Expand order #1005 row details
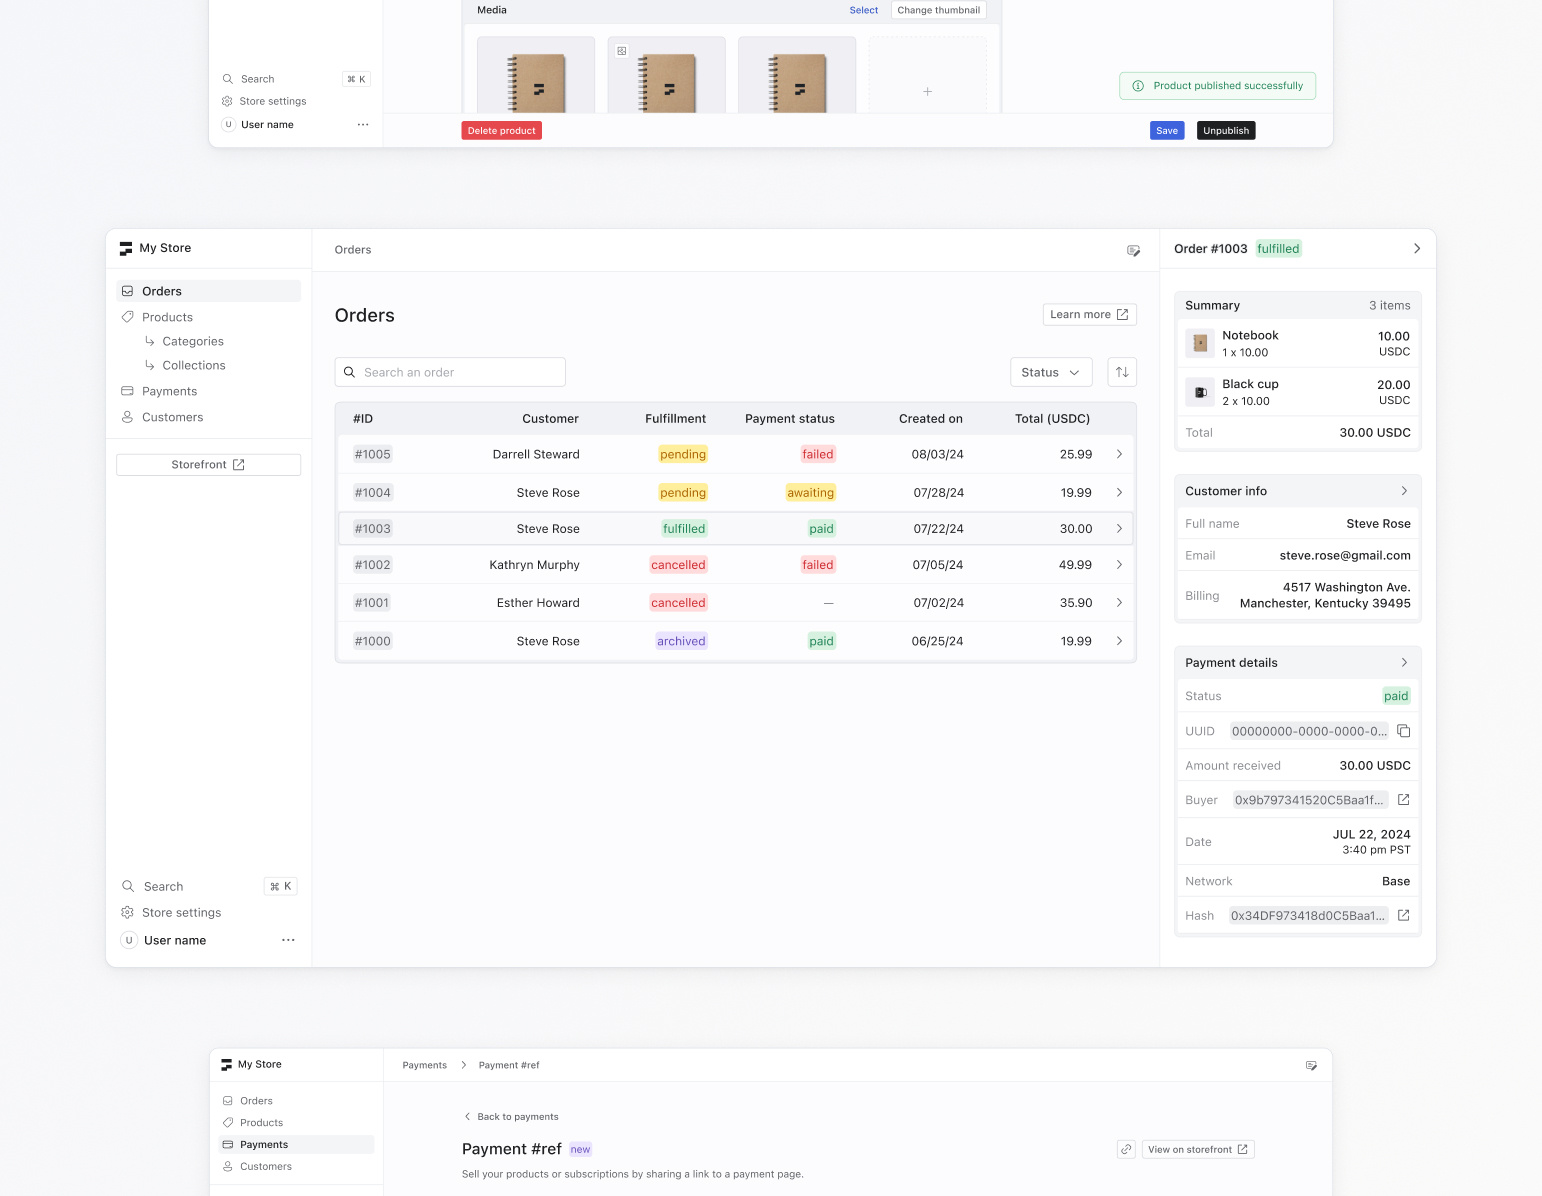This screenshot has width=1542, height=1196. (1119, 454)
